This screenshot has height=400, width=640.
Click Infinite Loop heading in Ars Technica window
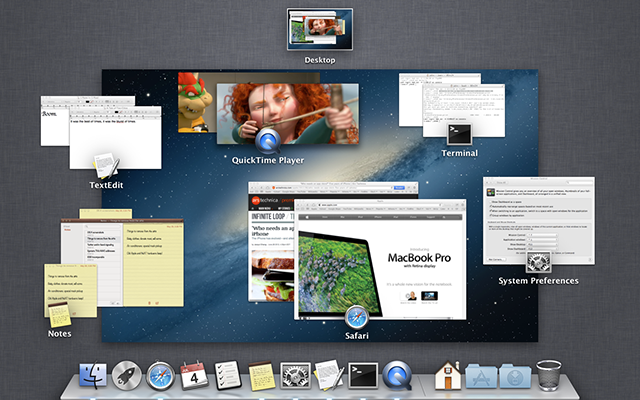tap(269, 216)
